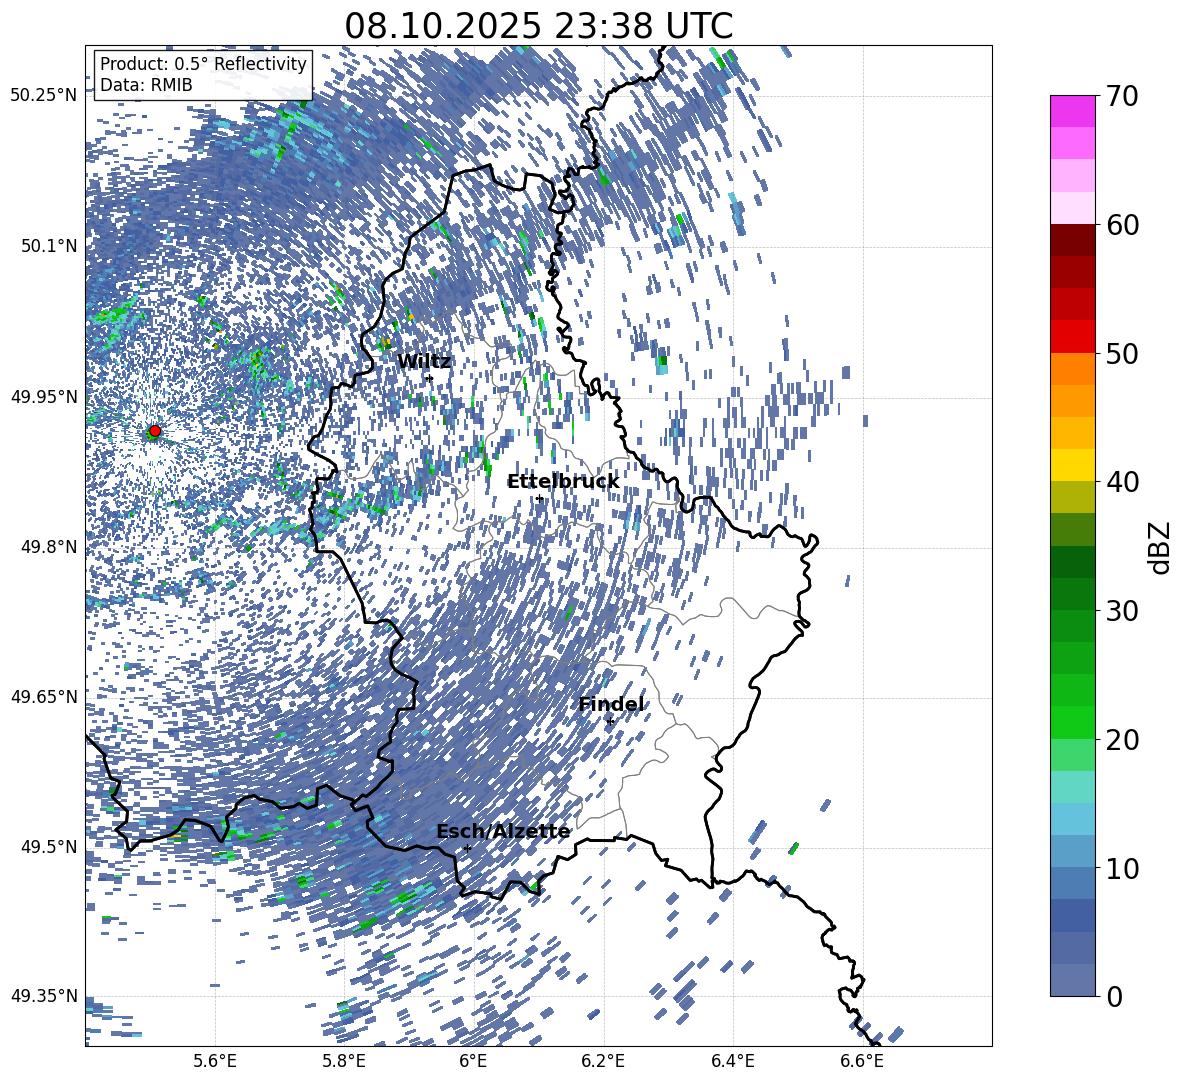Click the 49.5°N latitude label
Viewport: 1184px width, 1081px height.
click(x=49, y=846)
